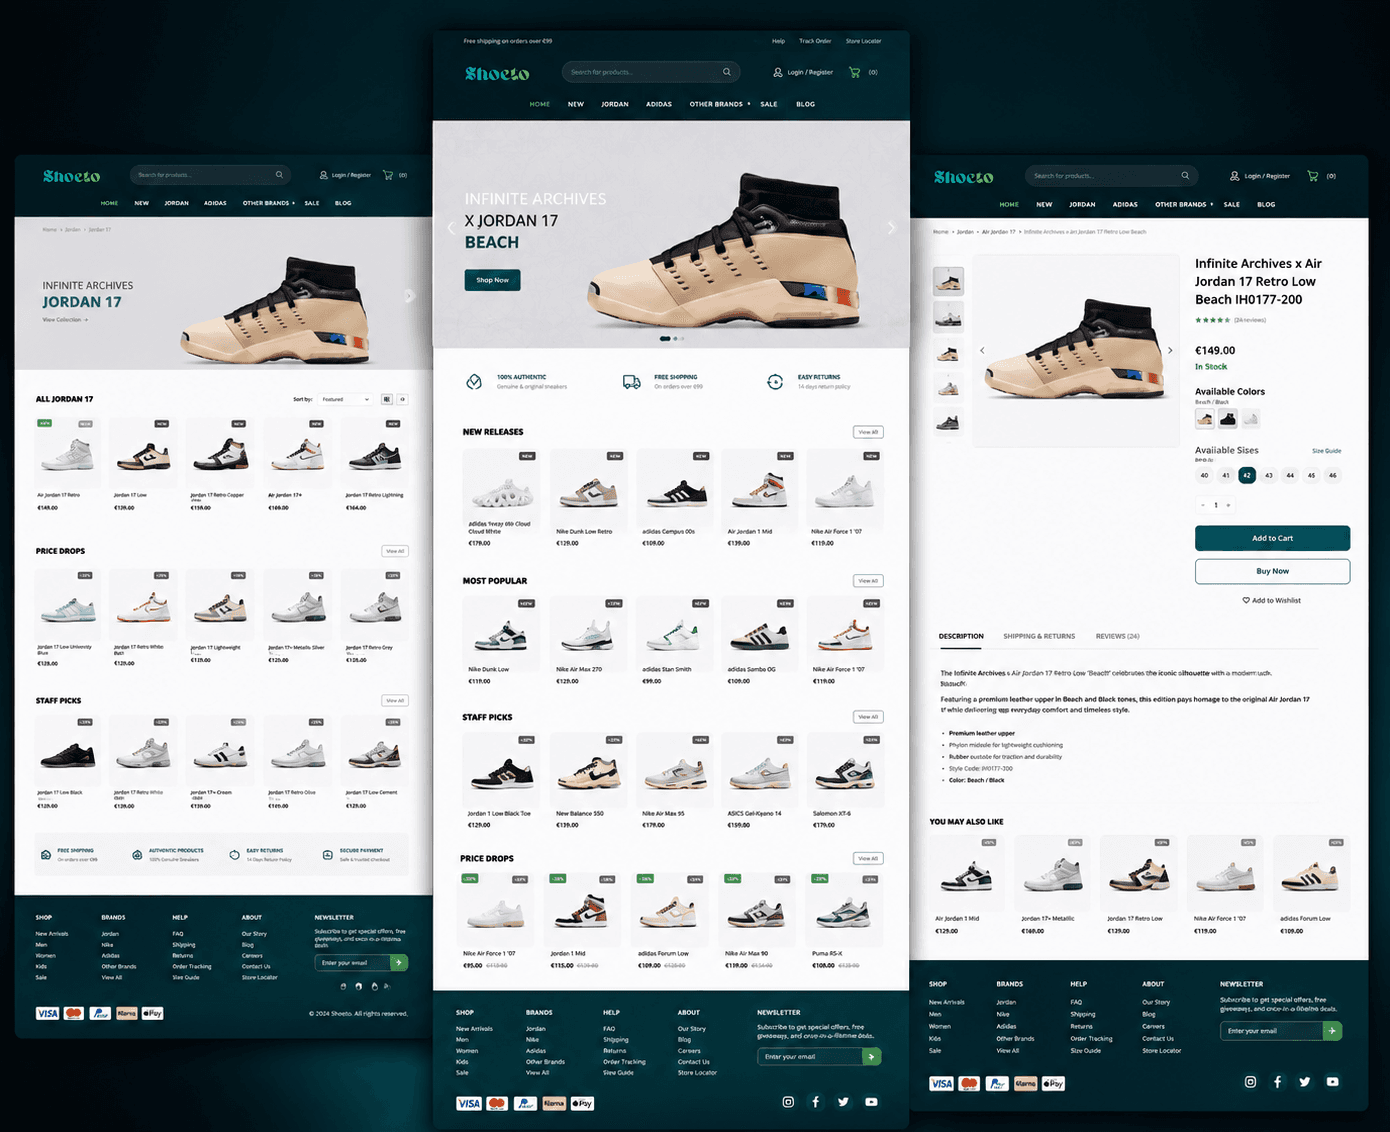
Task: Click the cart icon on right product page
Action: pyautogui.click(x=1313, y=176)
